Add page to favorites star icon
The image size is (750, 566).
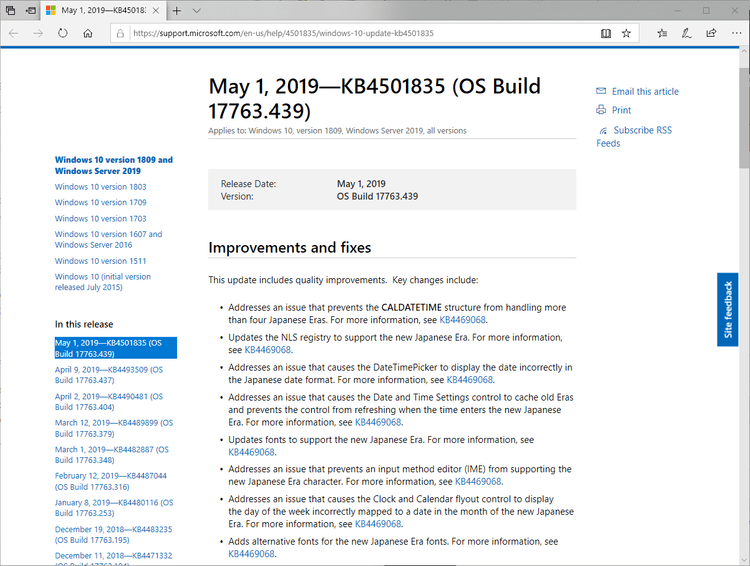(626, 33)
